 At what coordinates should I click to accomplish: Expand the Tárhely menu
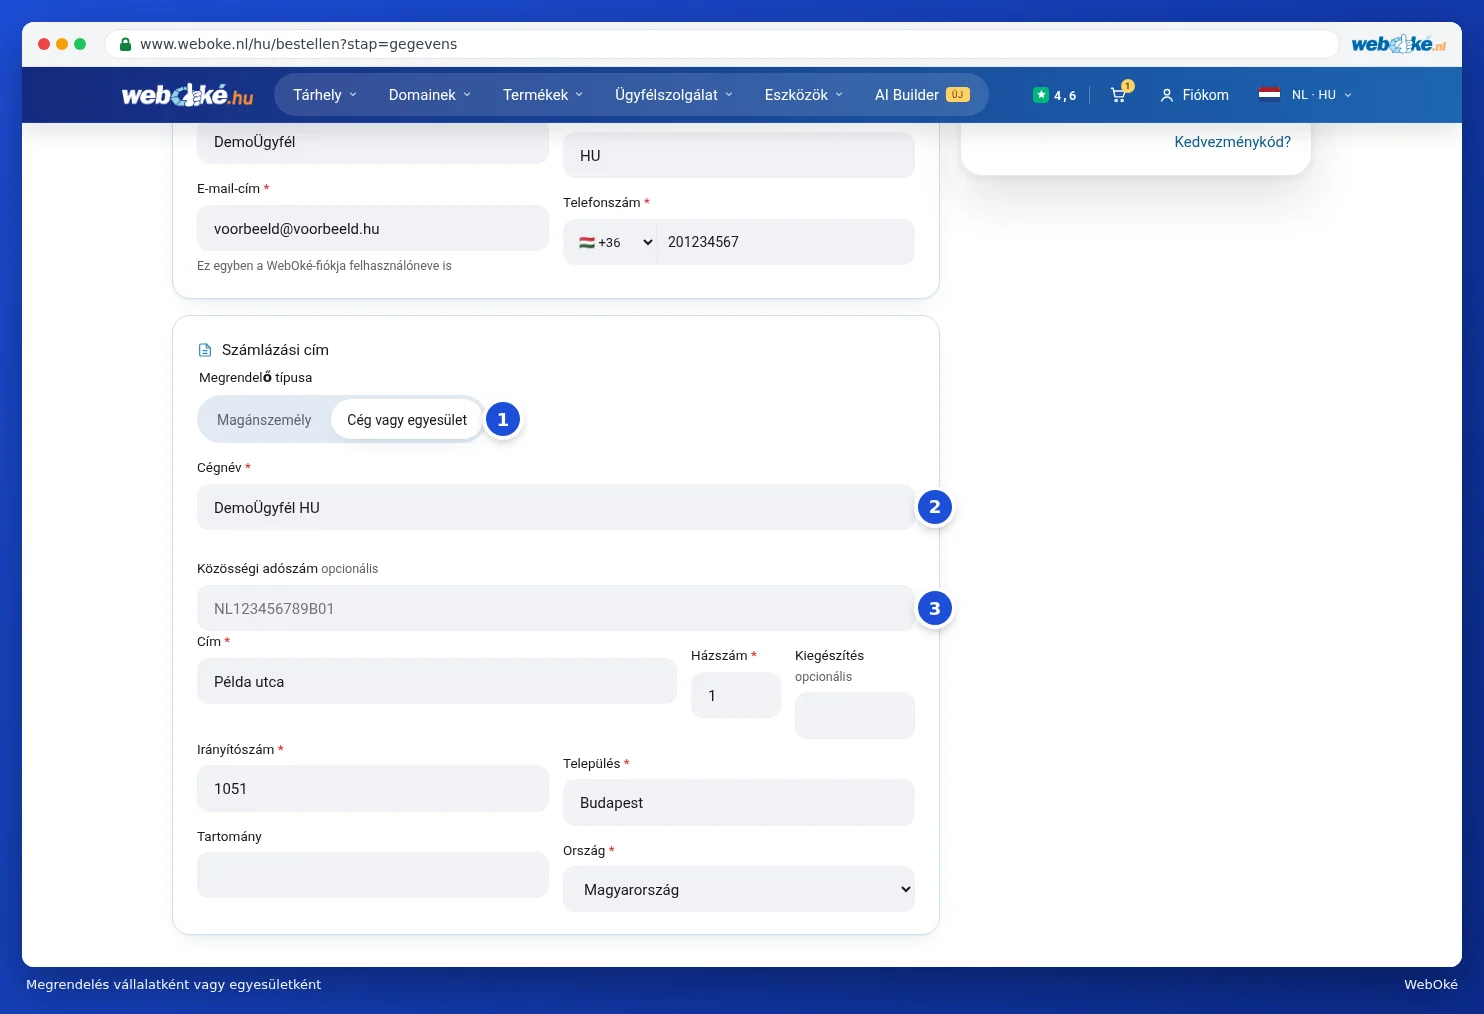click(x=324, y=95)
